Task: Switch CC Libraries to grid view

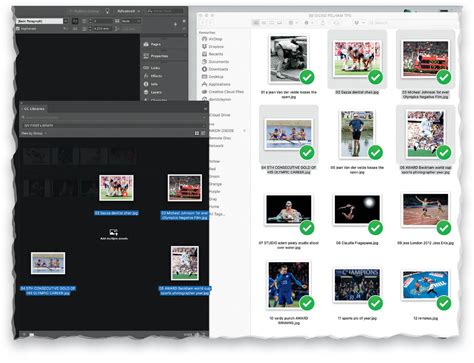Action: (x=197, y=133)
